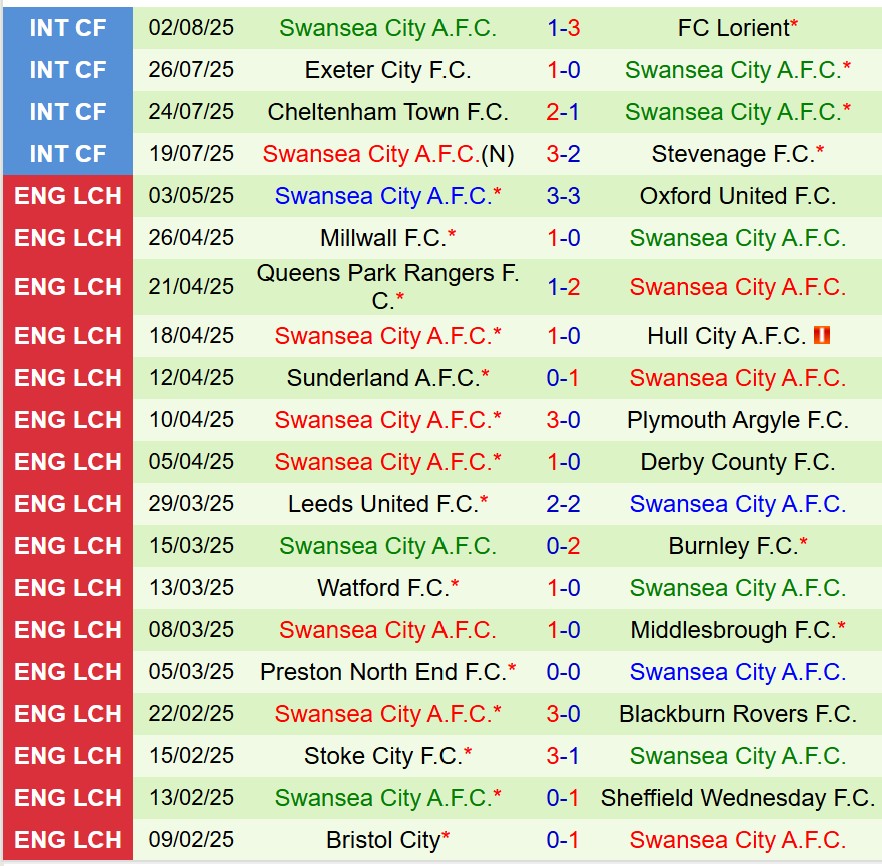Select the Bristol City team name
The height and width of the screenshot is (866, 882).
383,840
